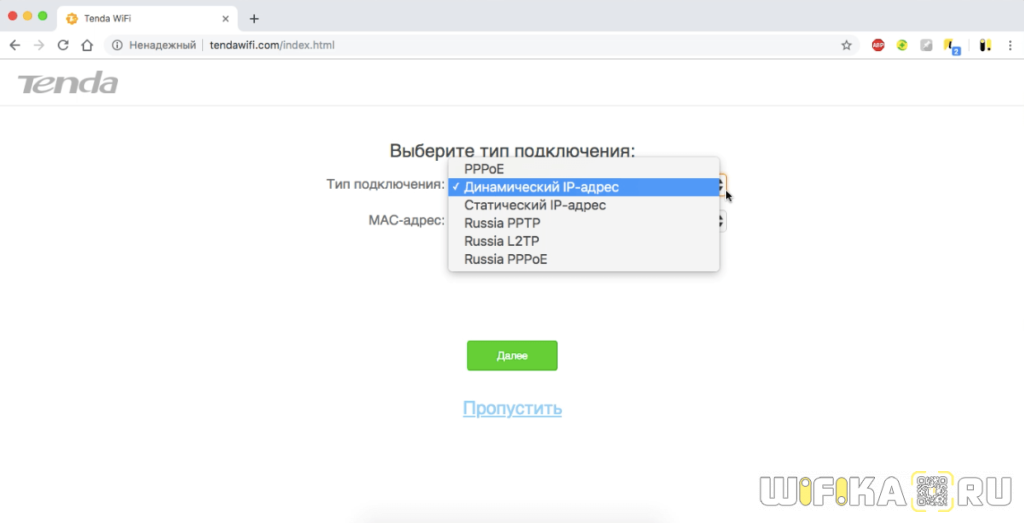Go to the browser home page
The image size is (1024, 523).
pyautogui.click(x=87, y=45)
